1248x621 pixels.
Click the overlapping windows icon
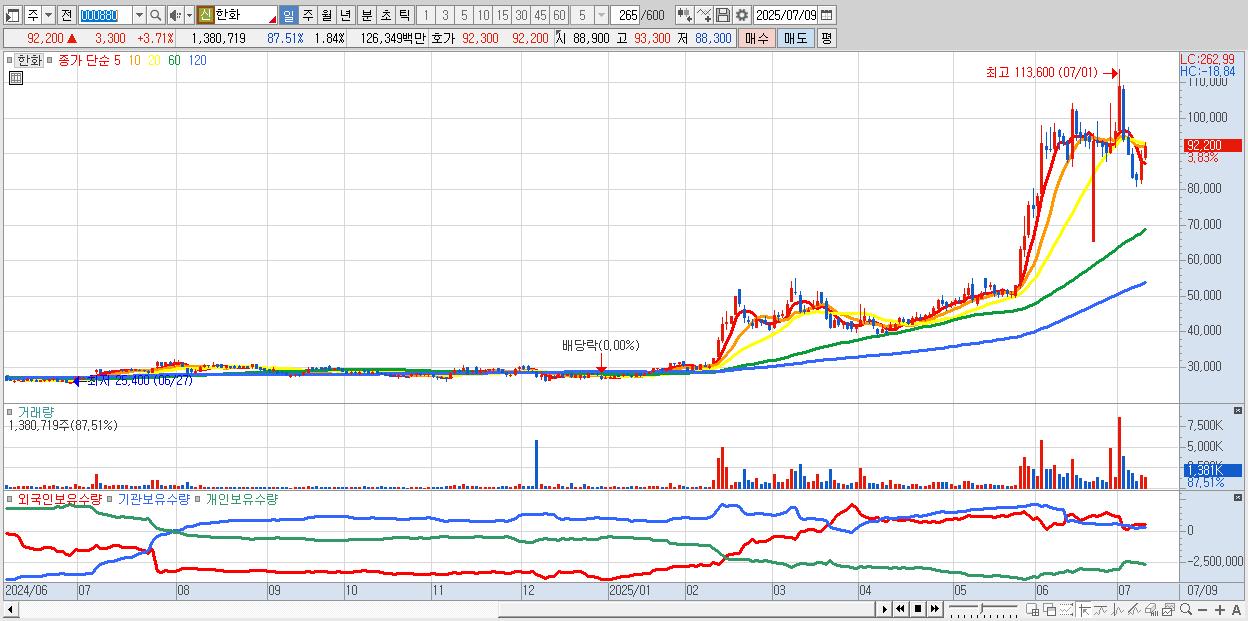pos(1050,610)
